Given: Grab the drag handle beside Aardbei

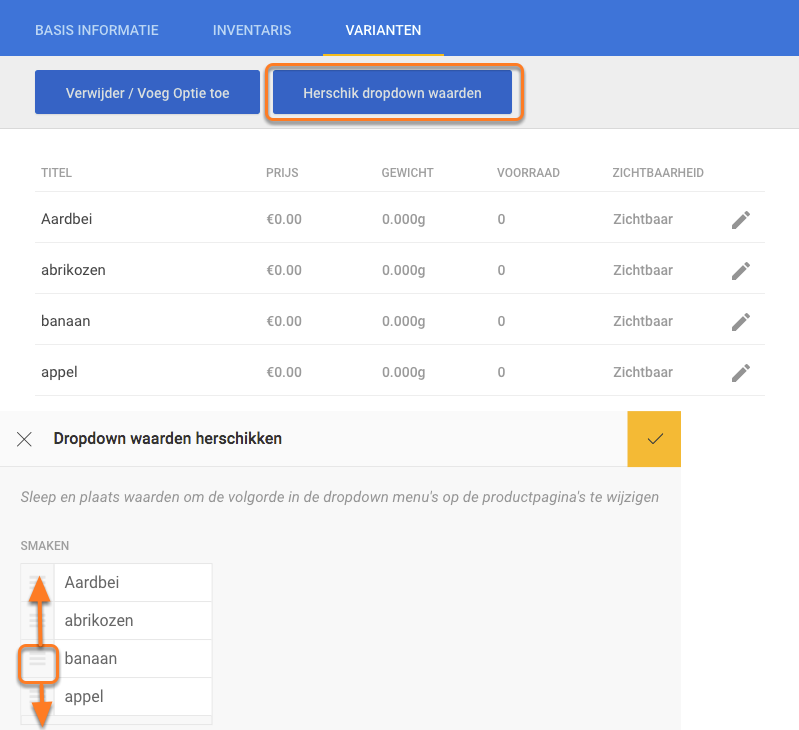Looking at the screenshot, I should 38,583.
